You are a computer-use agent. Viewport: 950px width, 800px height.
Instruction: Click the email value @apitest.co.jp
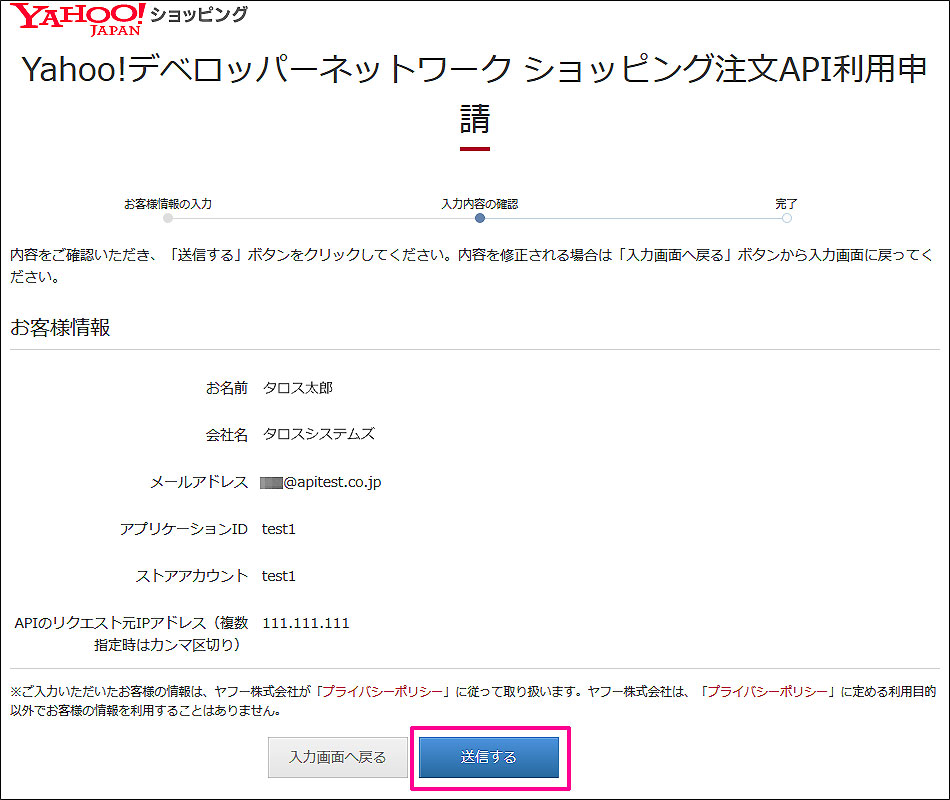tap(321, 482)
